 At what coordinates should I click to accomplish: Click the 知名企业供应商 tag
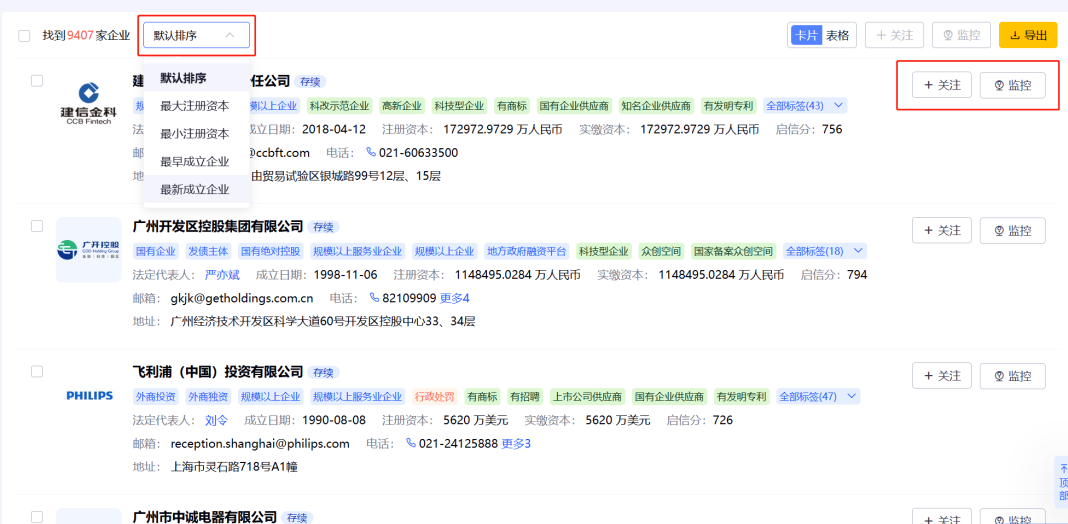point(657,106)
